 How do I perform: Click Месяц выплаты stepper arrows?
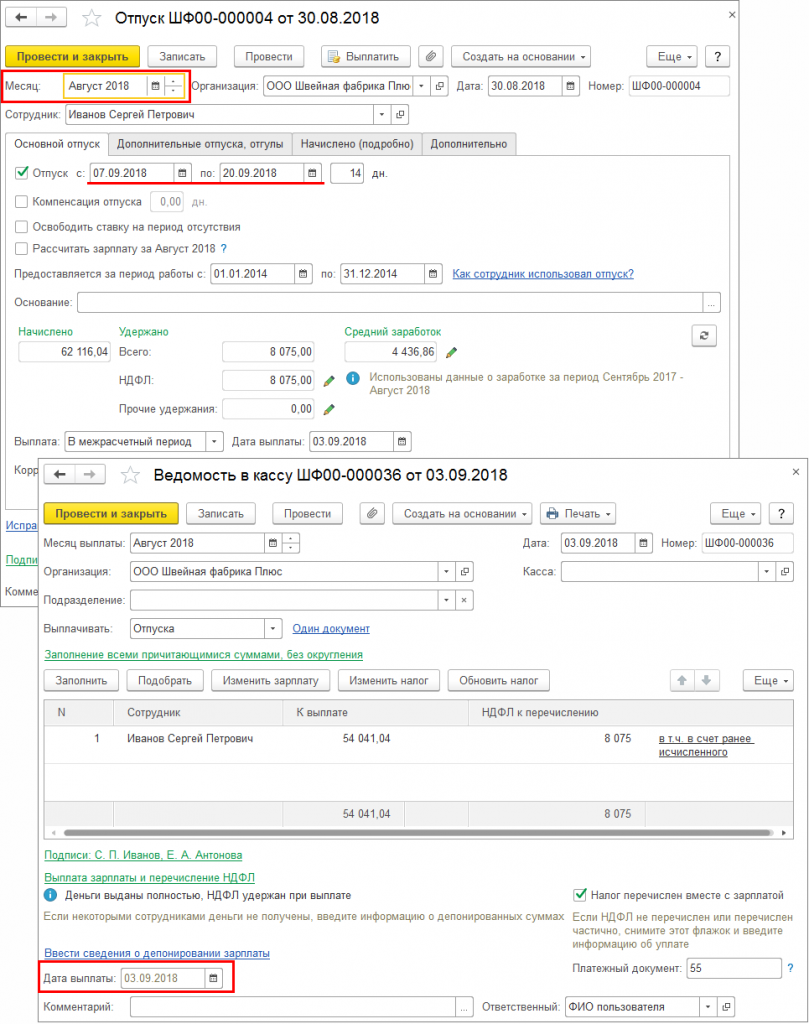pyautogui.click(x=291, y=543)
